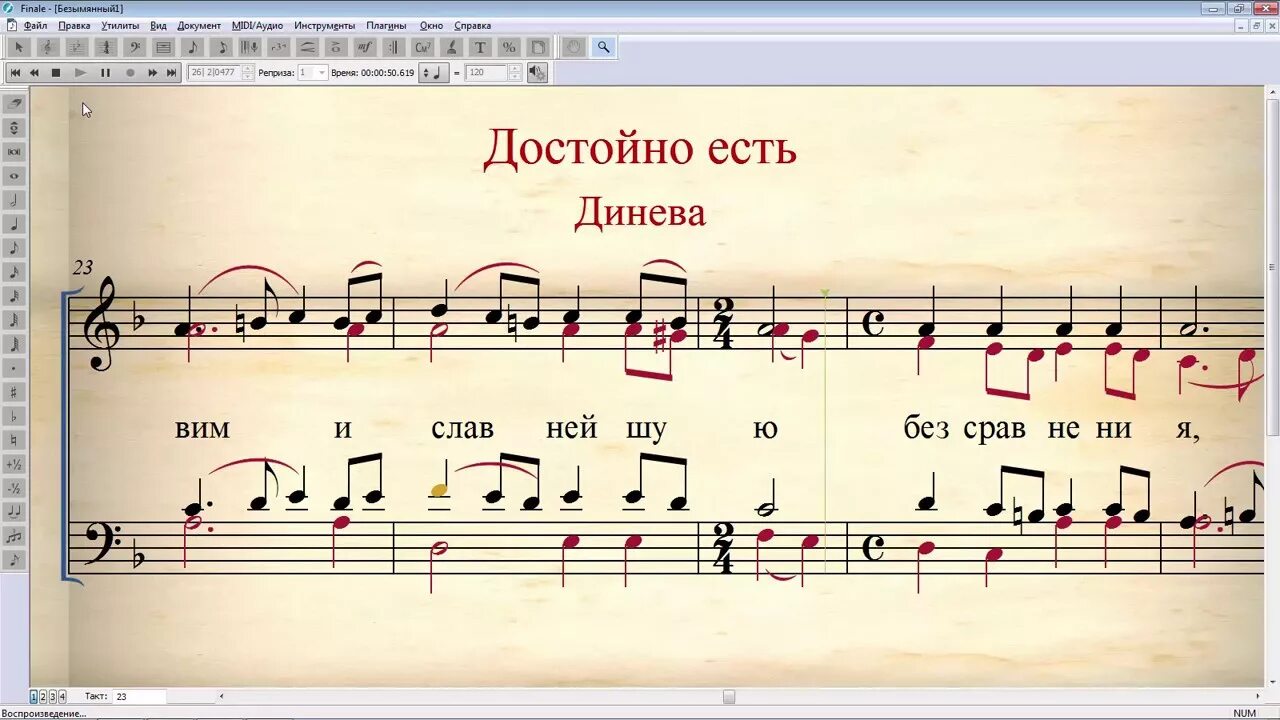The height and width of the screenshot is (720, 1280).
Task: Open the Инструменты menu
Action: pyautogui.click(x=324, y=25)
